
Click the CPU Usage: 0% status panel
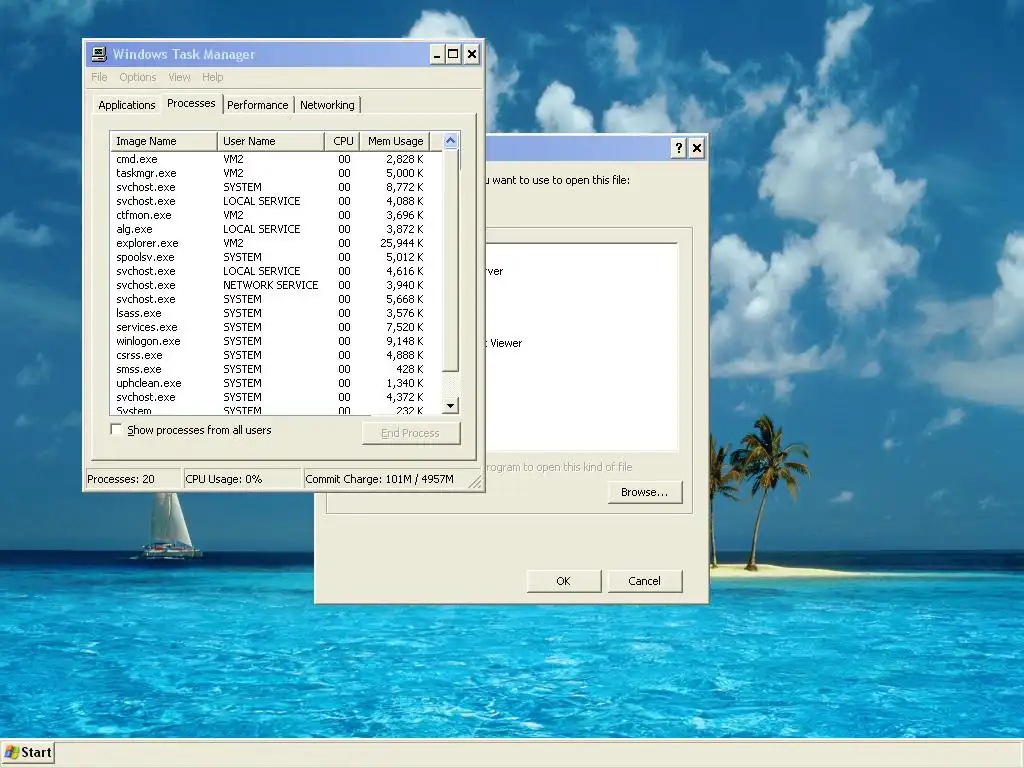coord(242,479)
